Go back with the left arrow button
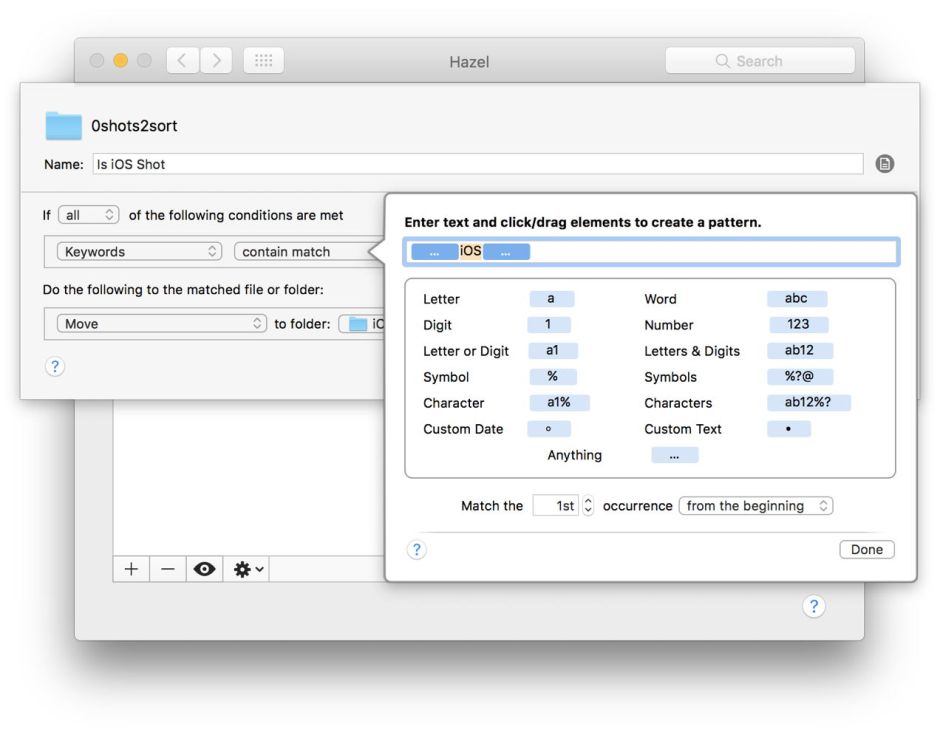Screen dimensions: 940x735 point(182,61)
